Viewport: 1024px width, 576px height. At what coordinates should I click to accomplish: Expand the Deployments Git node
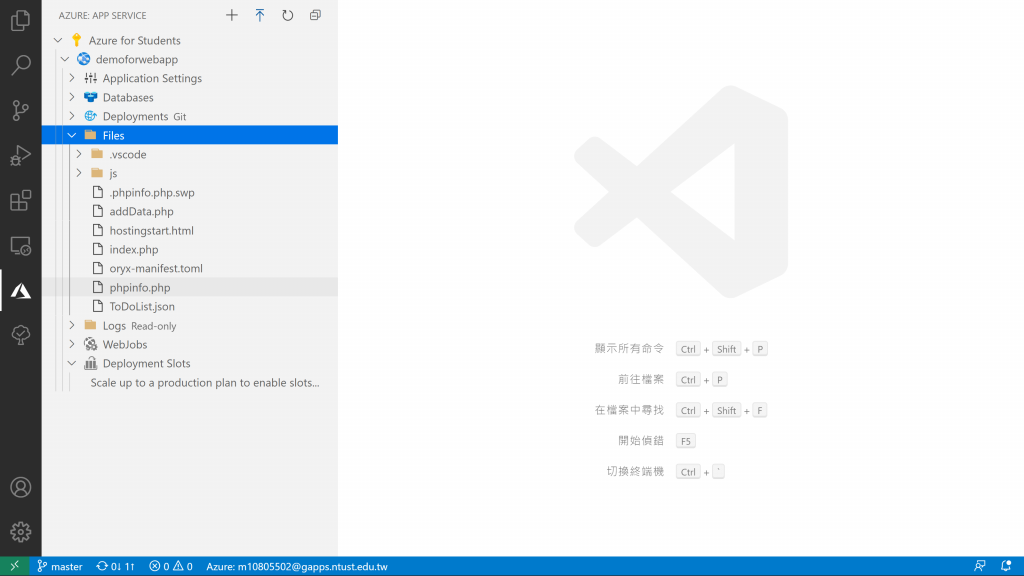[x=72, y=116]
